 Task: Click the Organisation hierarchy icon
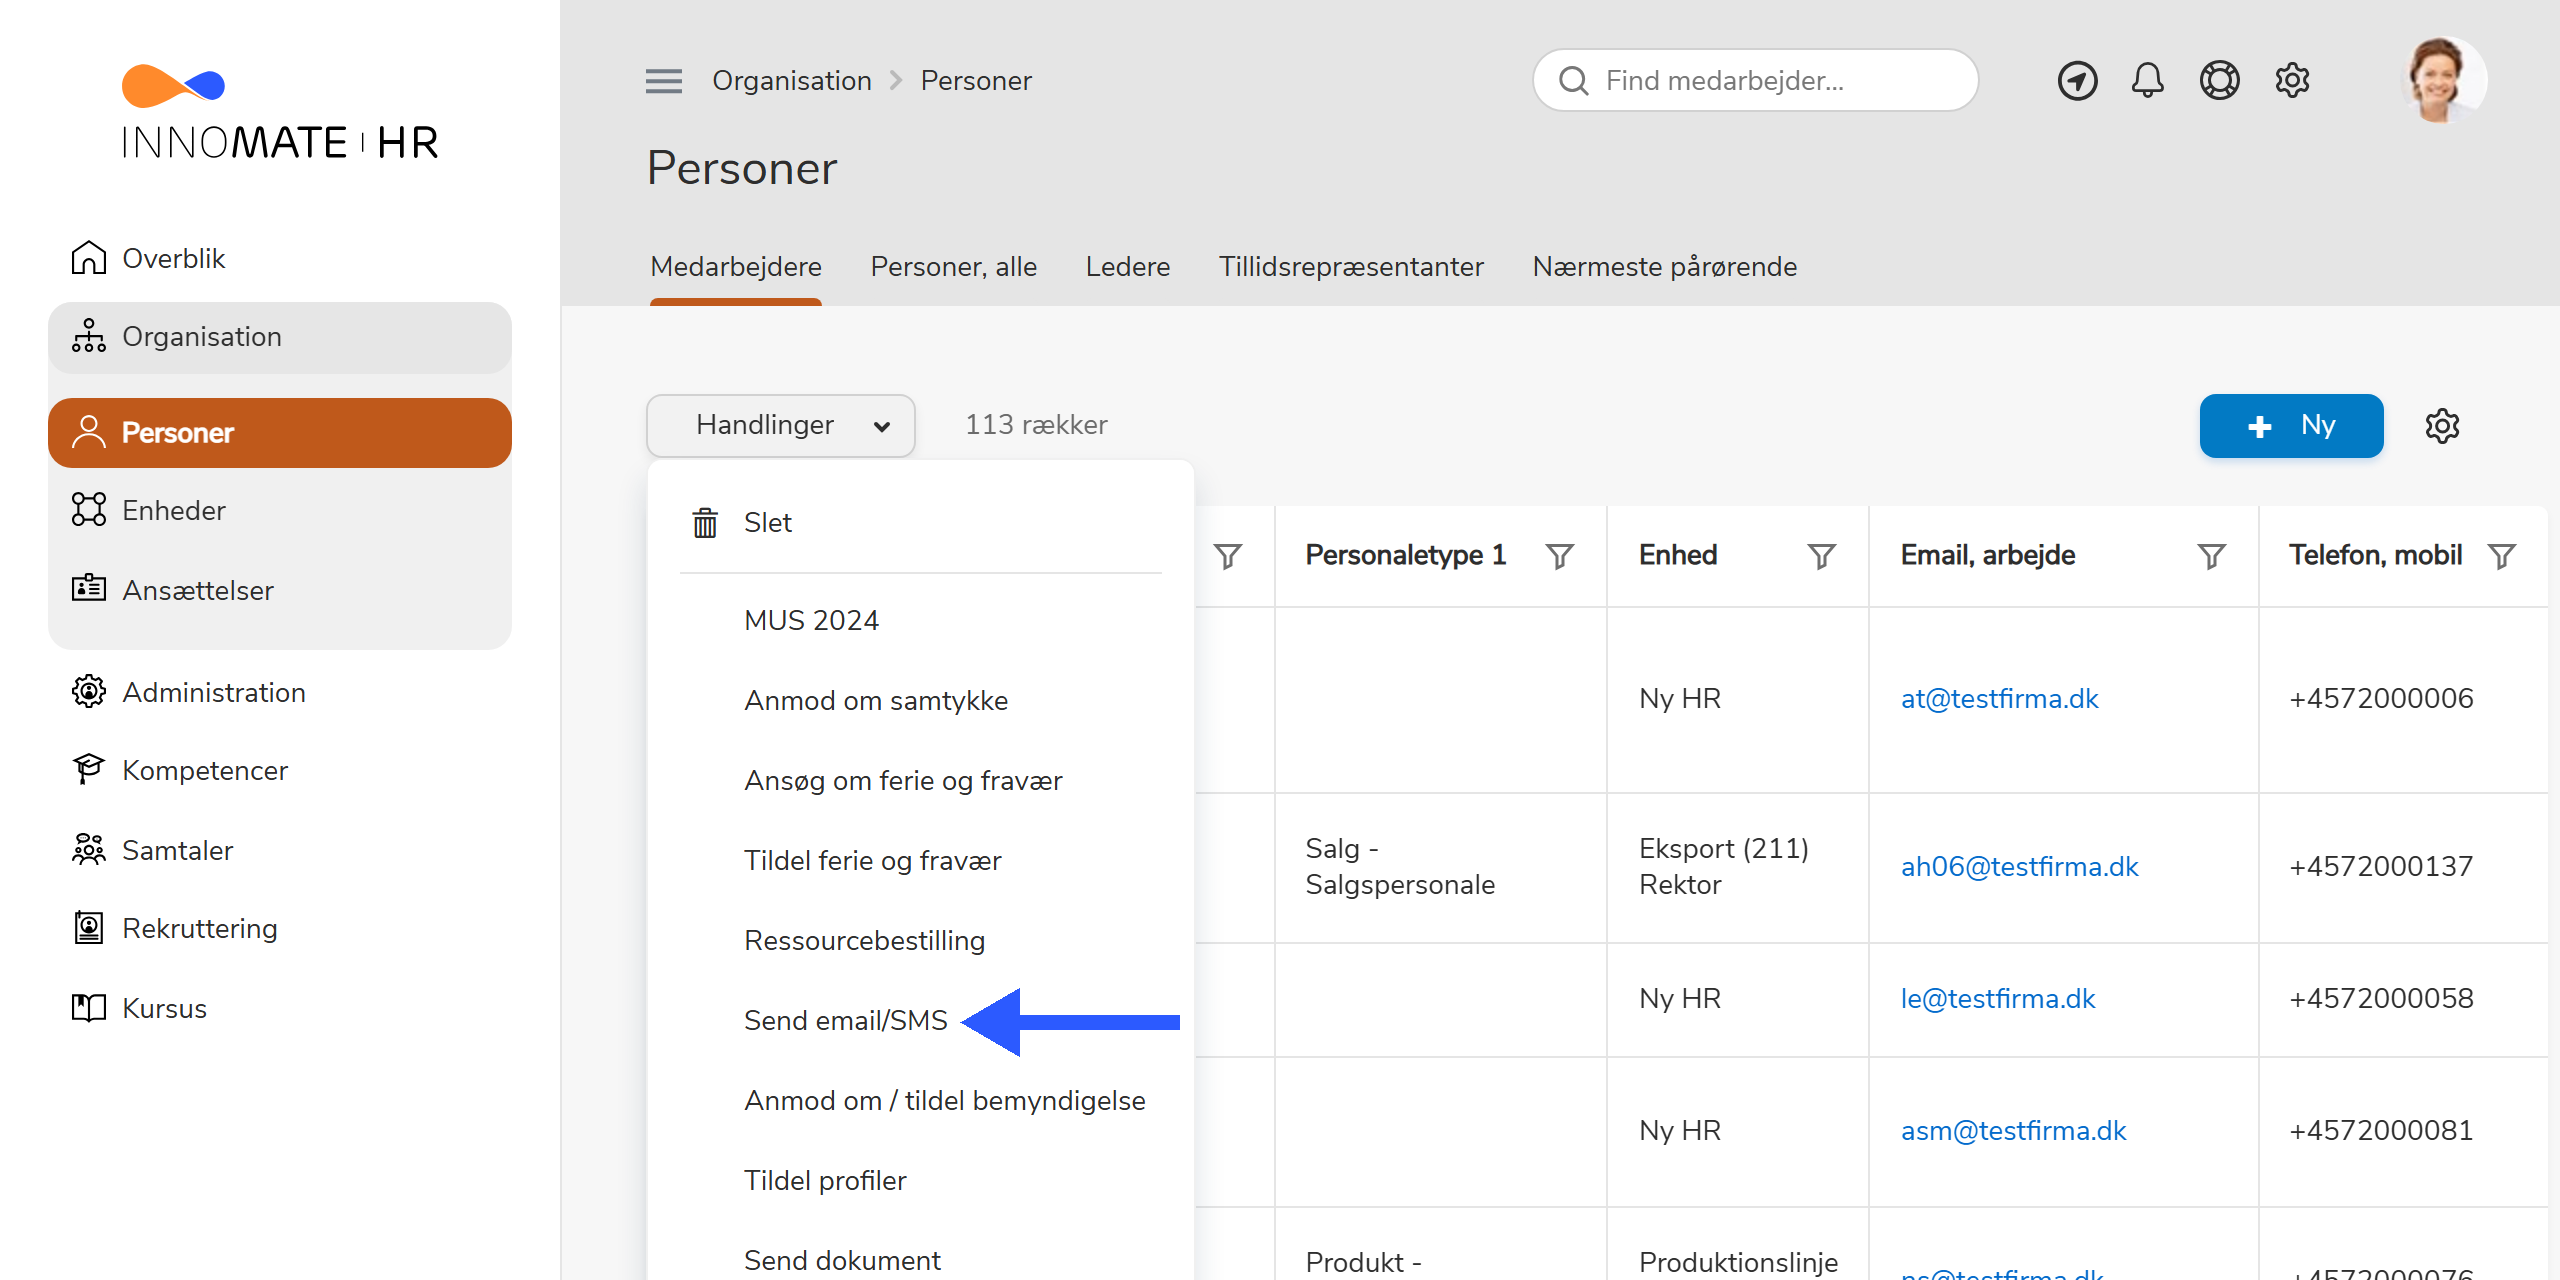point(89,336)
